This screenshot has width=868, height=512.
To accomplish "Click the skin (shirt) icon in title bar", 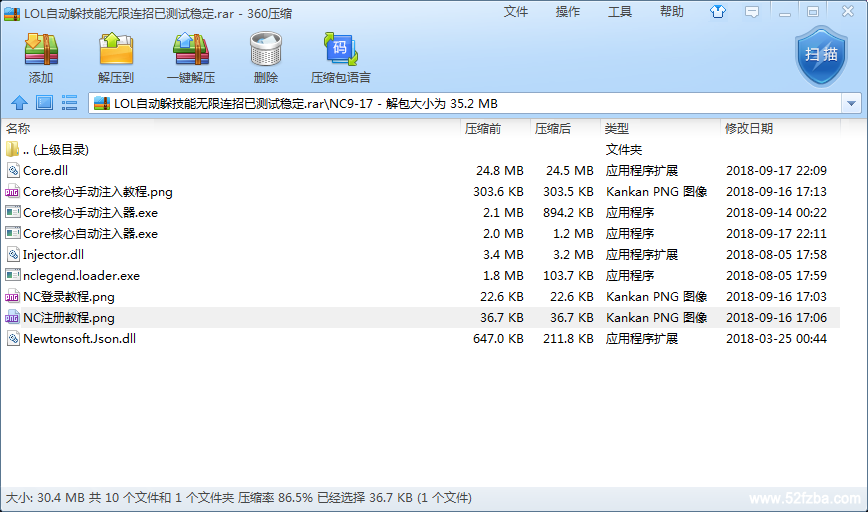I will click(718, 12).
